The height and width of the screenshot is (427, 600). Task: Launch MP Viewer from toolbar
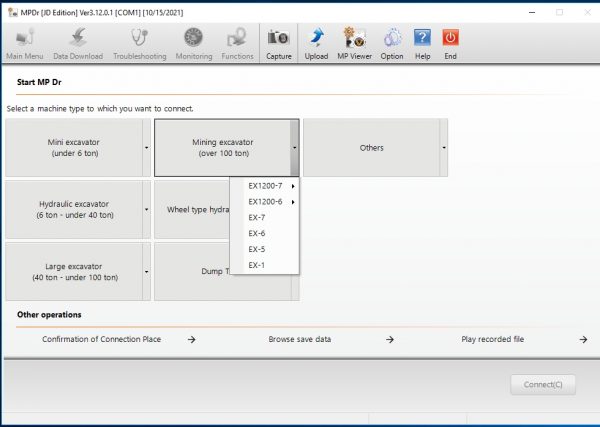pyautogui.click(x=354, y=44)
